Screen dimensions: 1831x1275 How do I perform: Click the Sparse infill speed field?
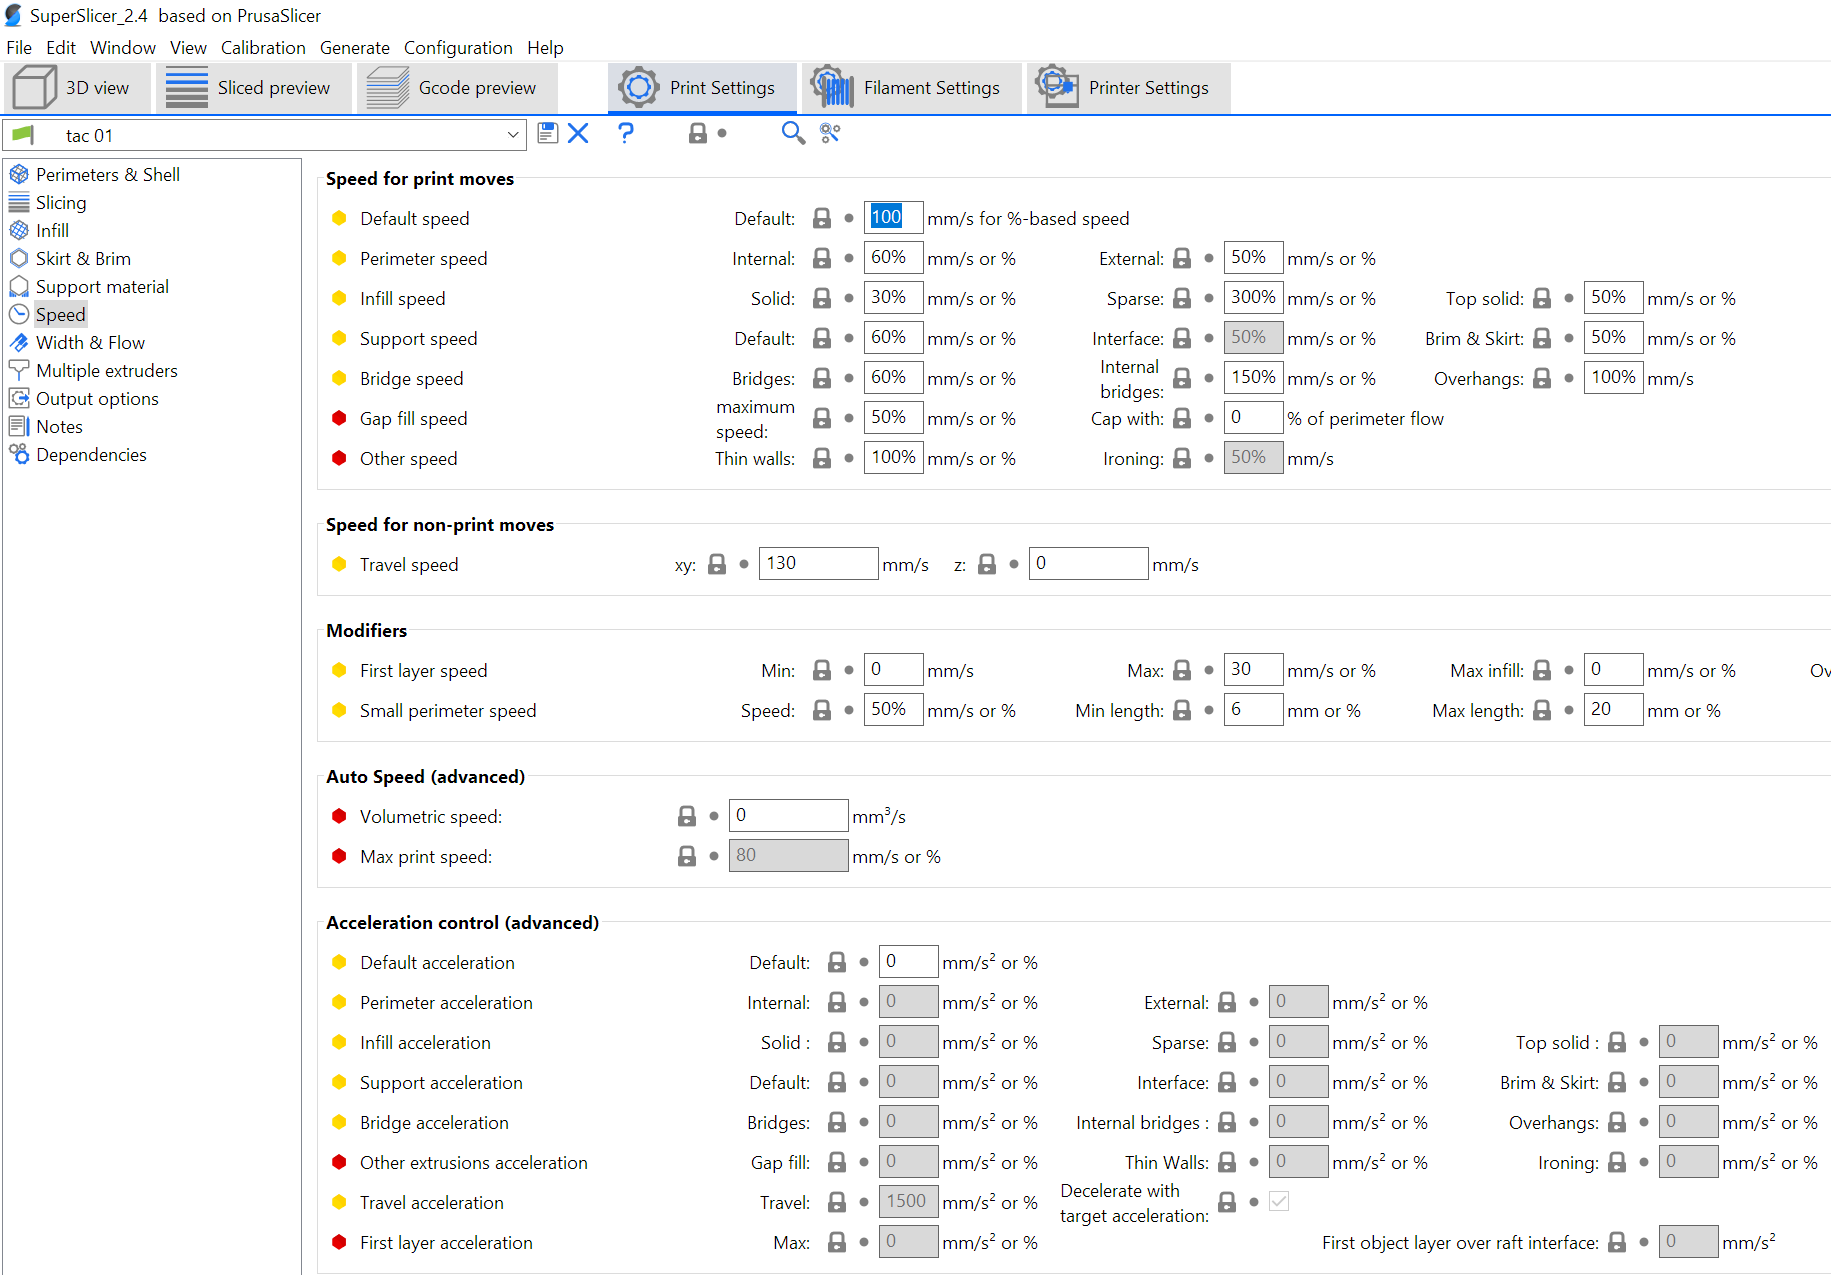click(x=1252, y=298)
